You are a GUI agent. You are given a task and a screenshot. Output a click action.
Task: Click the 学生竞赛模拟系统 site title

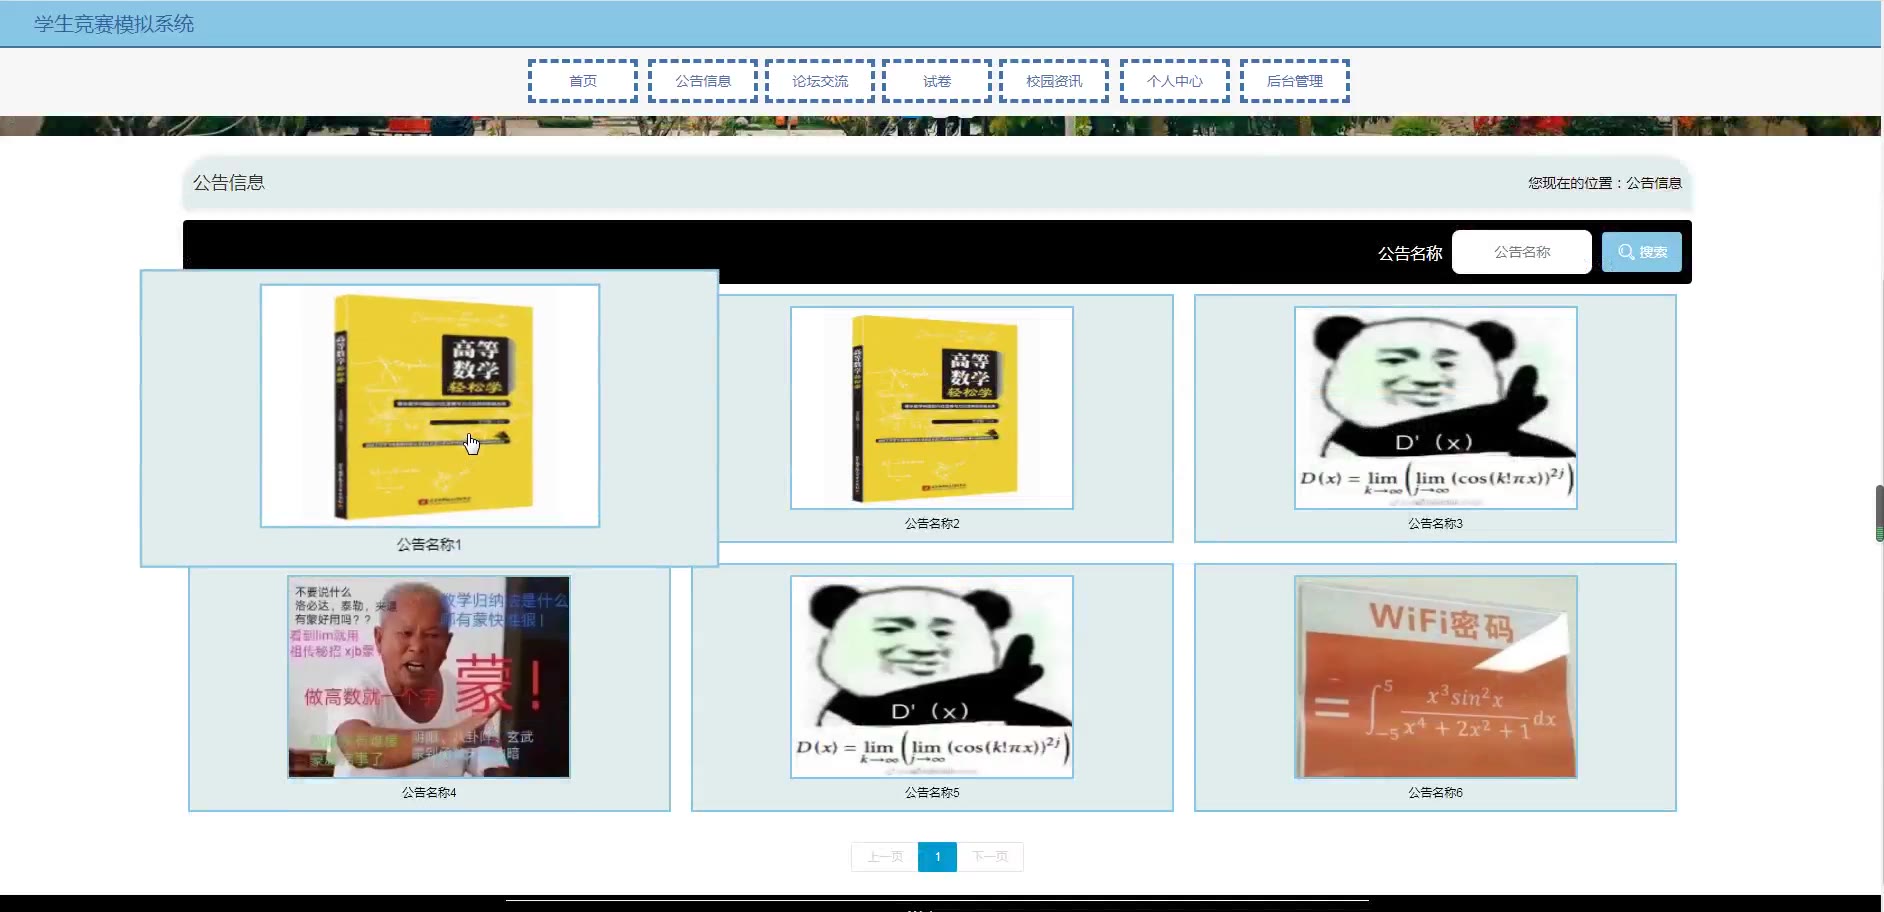coord(114,24)
